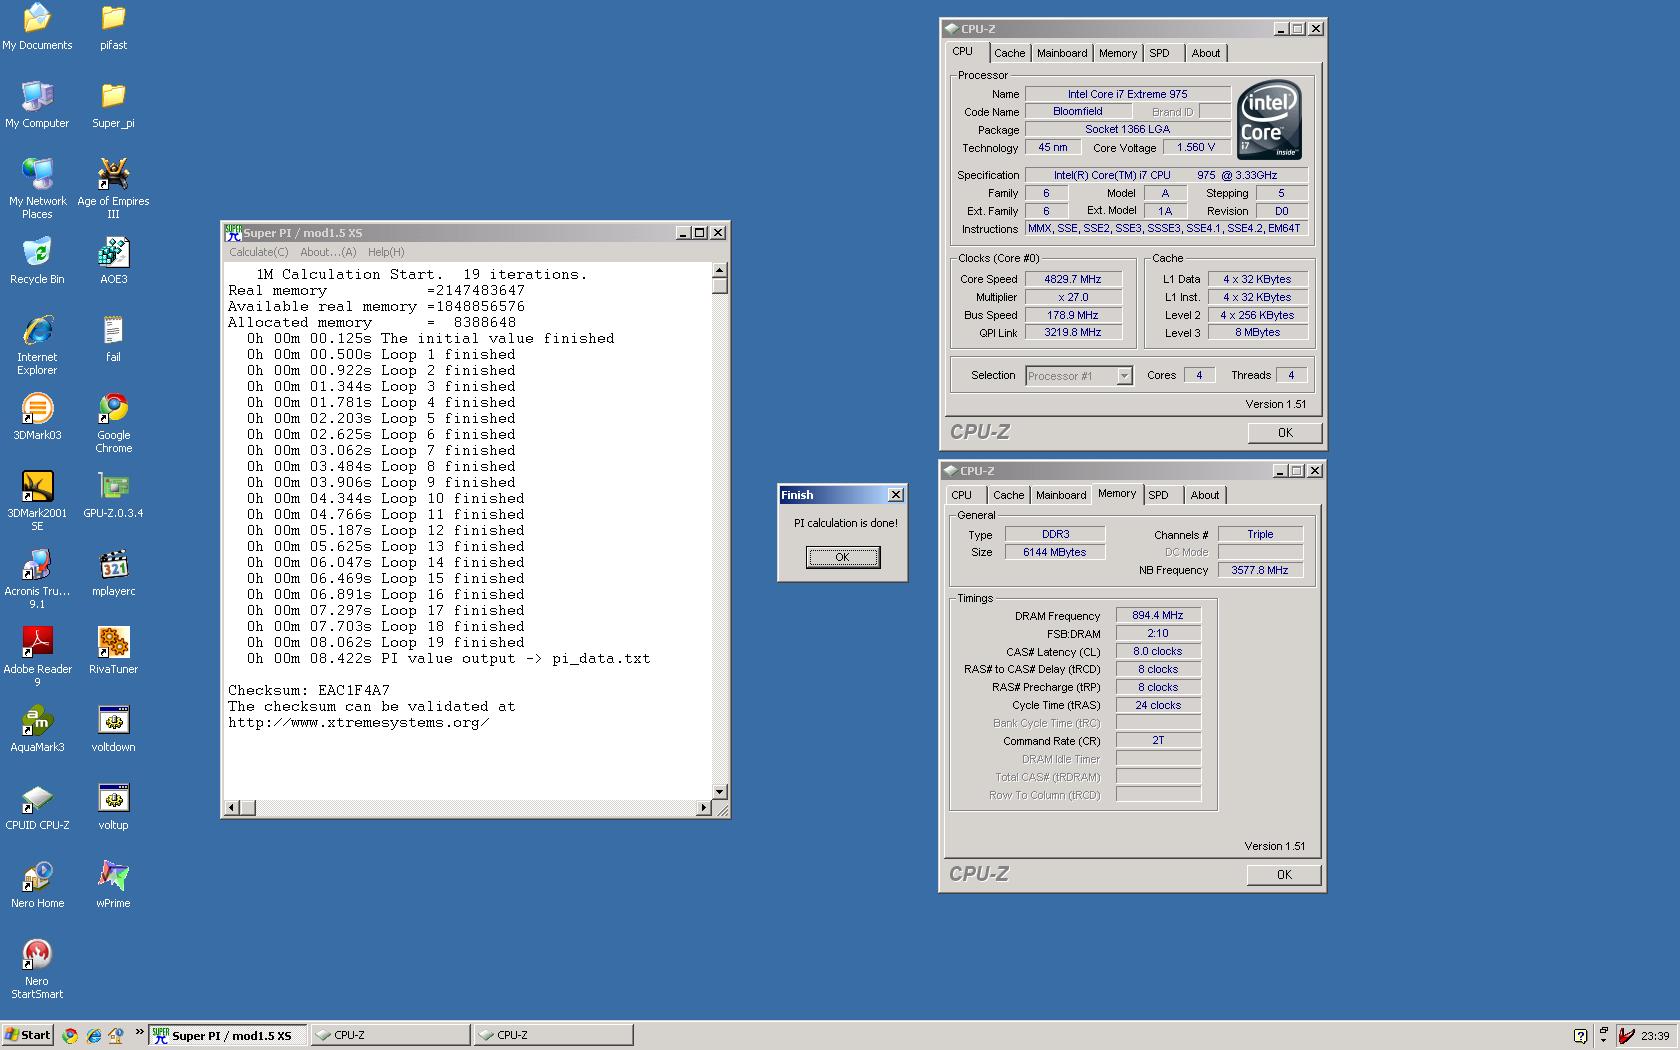Viewport: 1680px width, 1050px height.
Task: Select the Nero StartSmart shortcut icon
Action: tap(37, 969)
